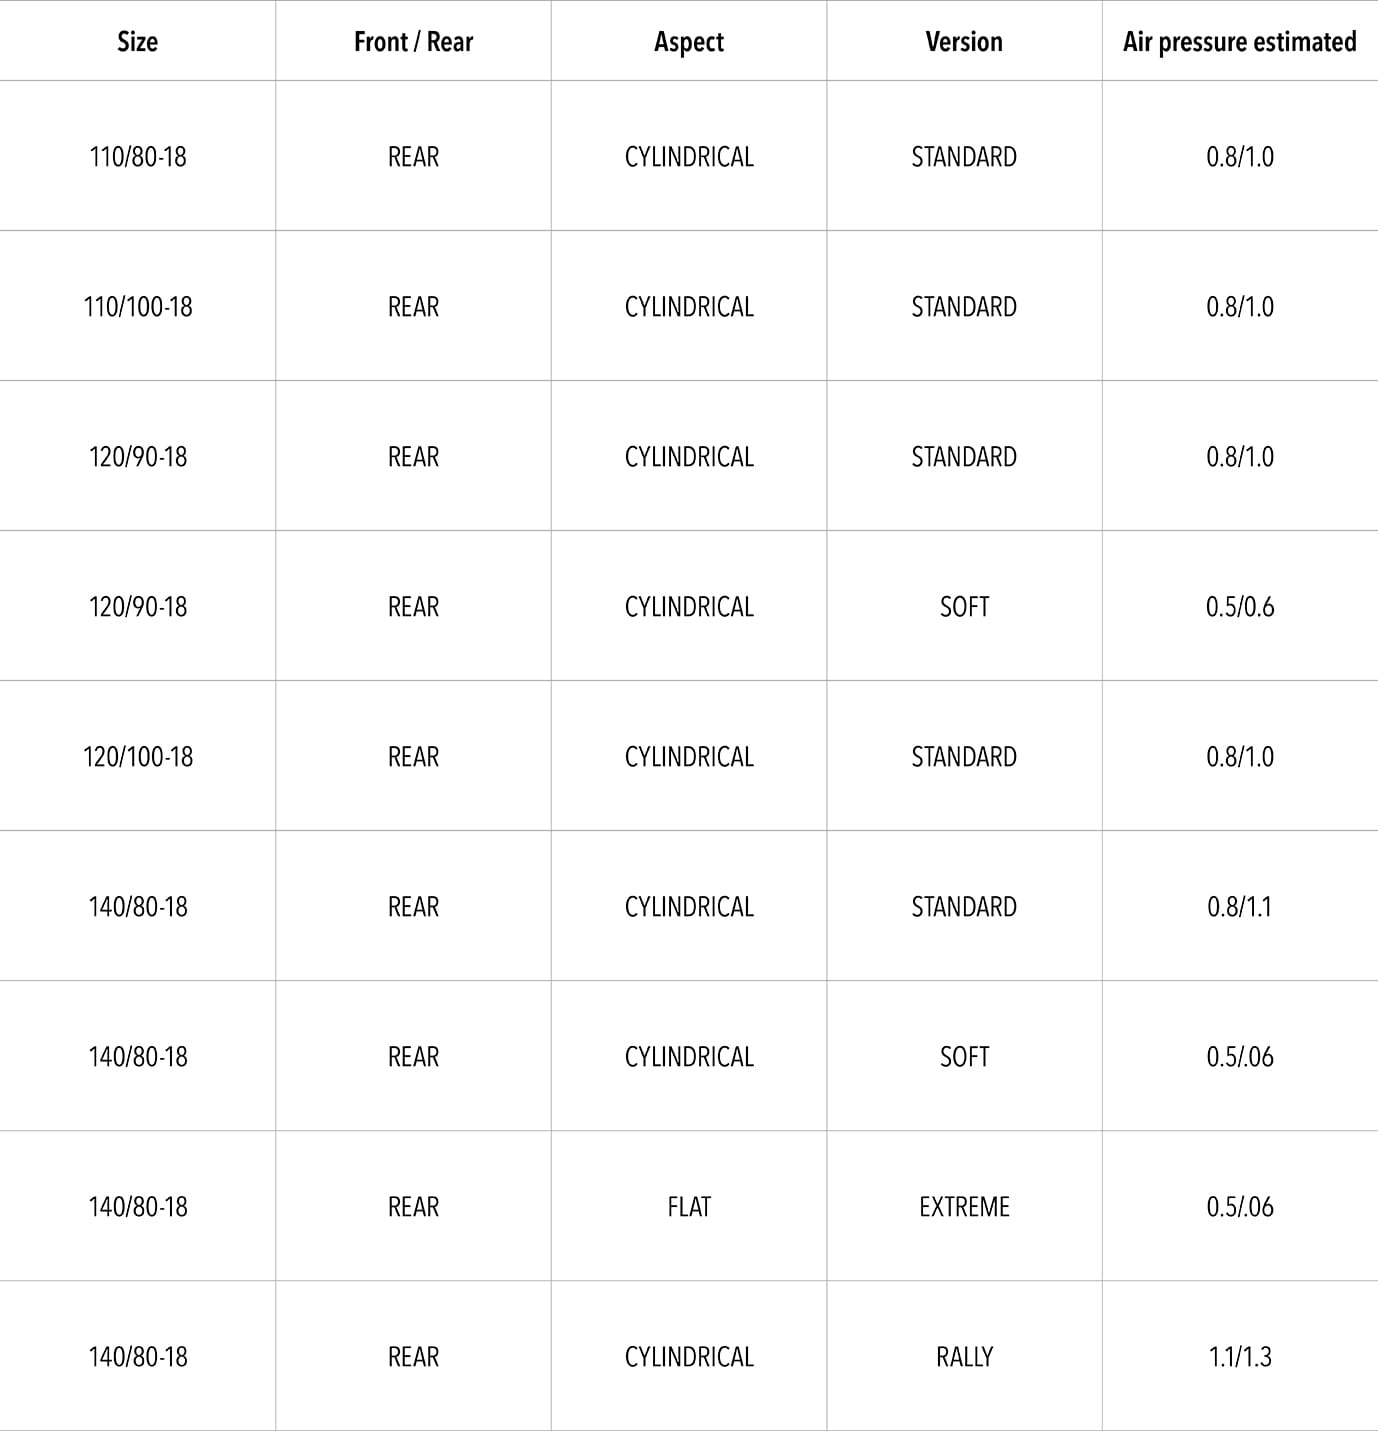Select the 120/100-18 size cell
This screenshot has height=1431, width=1378.
[x=138, y=757]
